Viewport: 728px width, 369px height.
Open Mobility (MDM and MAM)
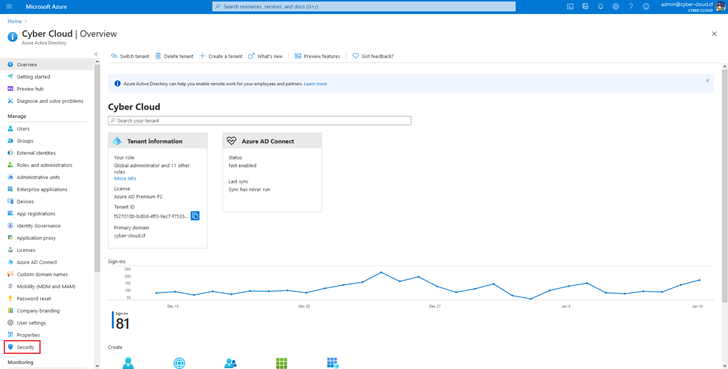click(x=47, y=286)
